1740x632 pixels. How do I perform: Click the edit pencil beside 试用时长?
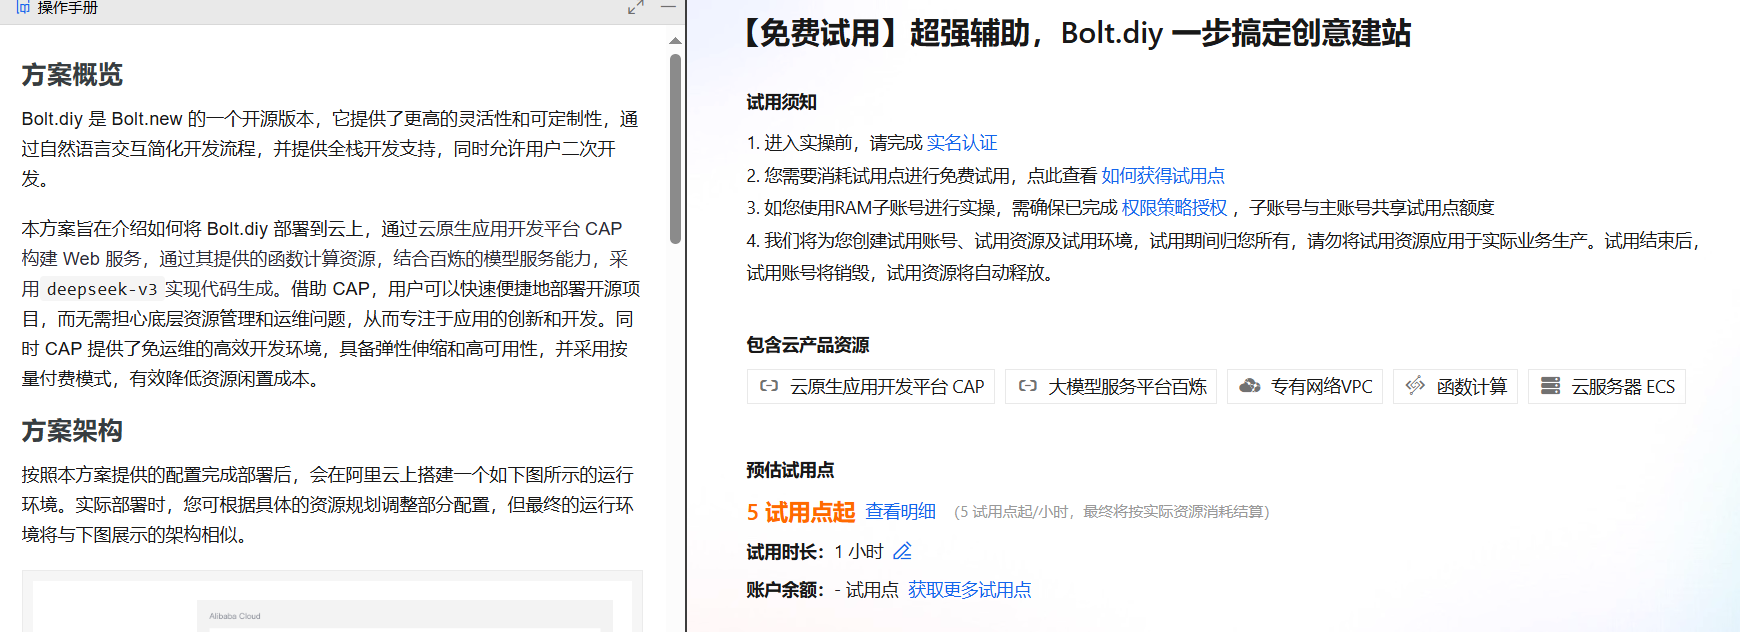(902, 551)
